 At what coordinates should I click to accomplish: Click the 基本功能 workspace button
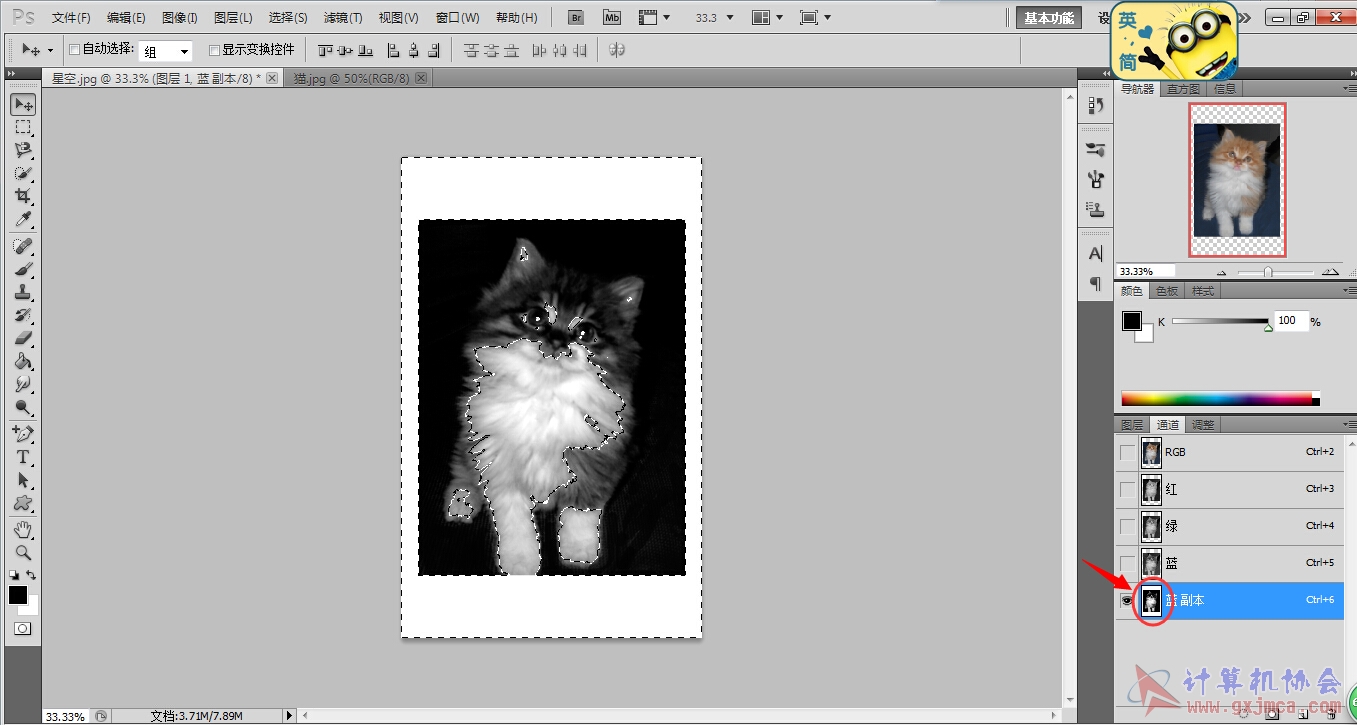1049,18
